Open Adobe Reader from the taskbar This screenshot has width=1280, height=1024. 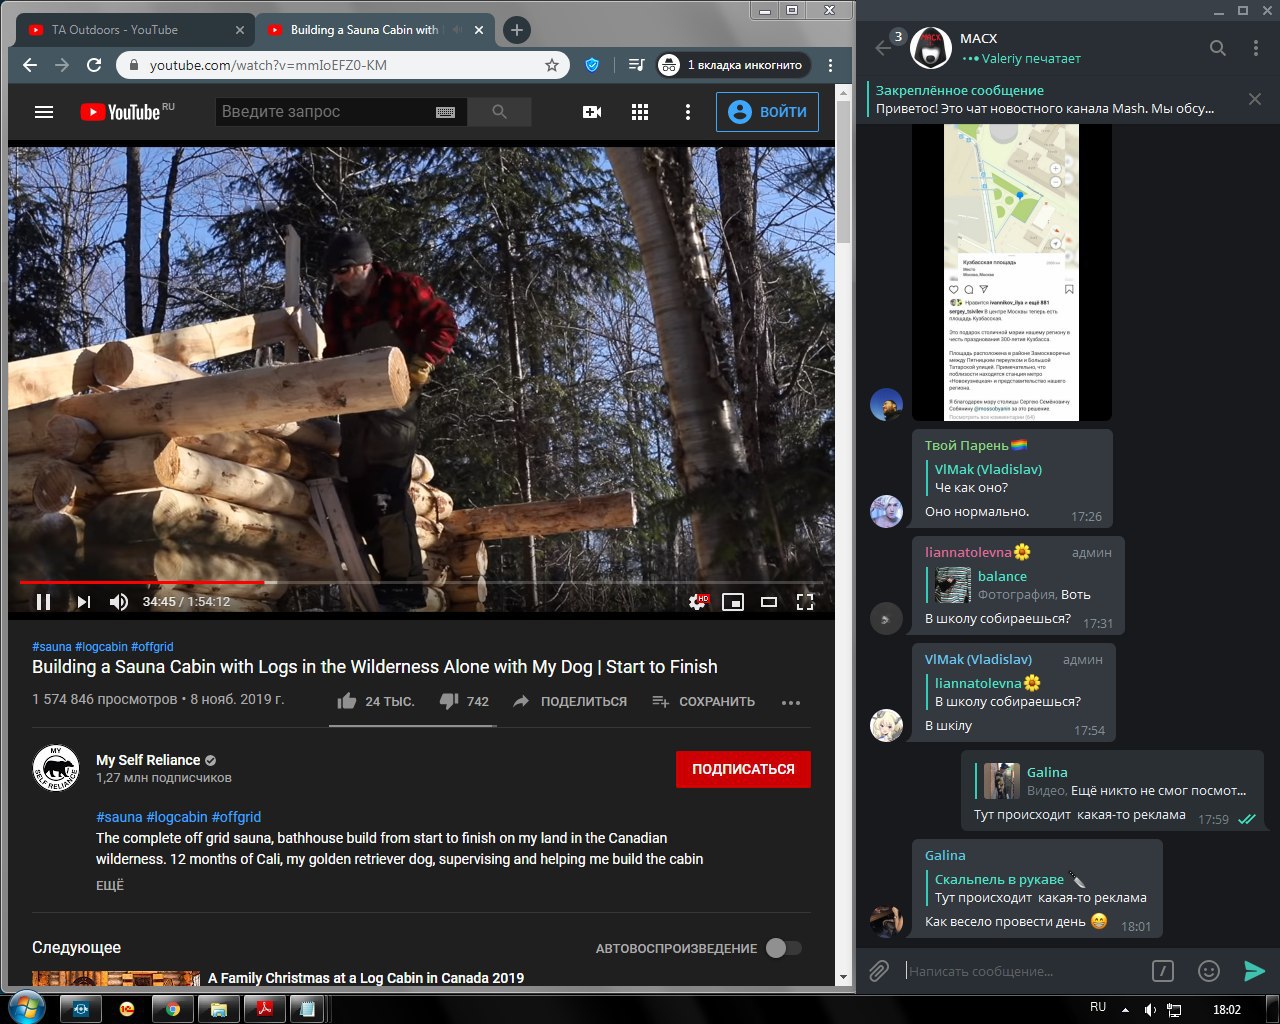(266, 1009)
